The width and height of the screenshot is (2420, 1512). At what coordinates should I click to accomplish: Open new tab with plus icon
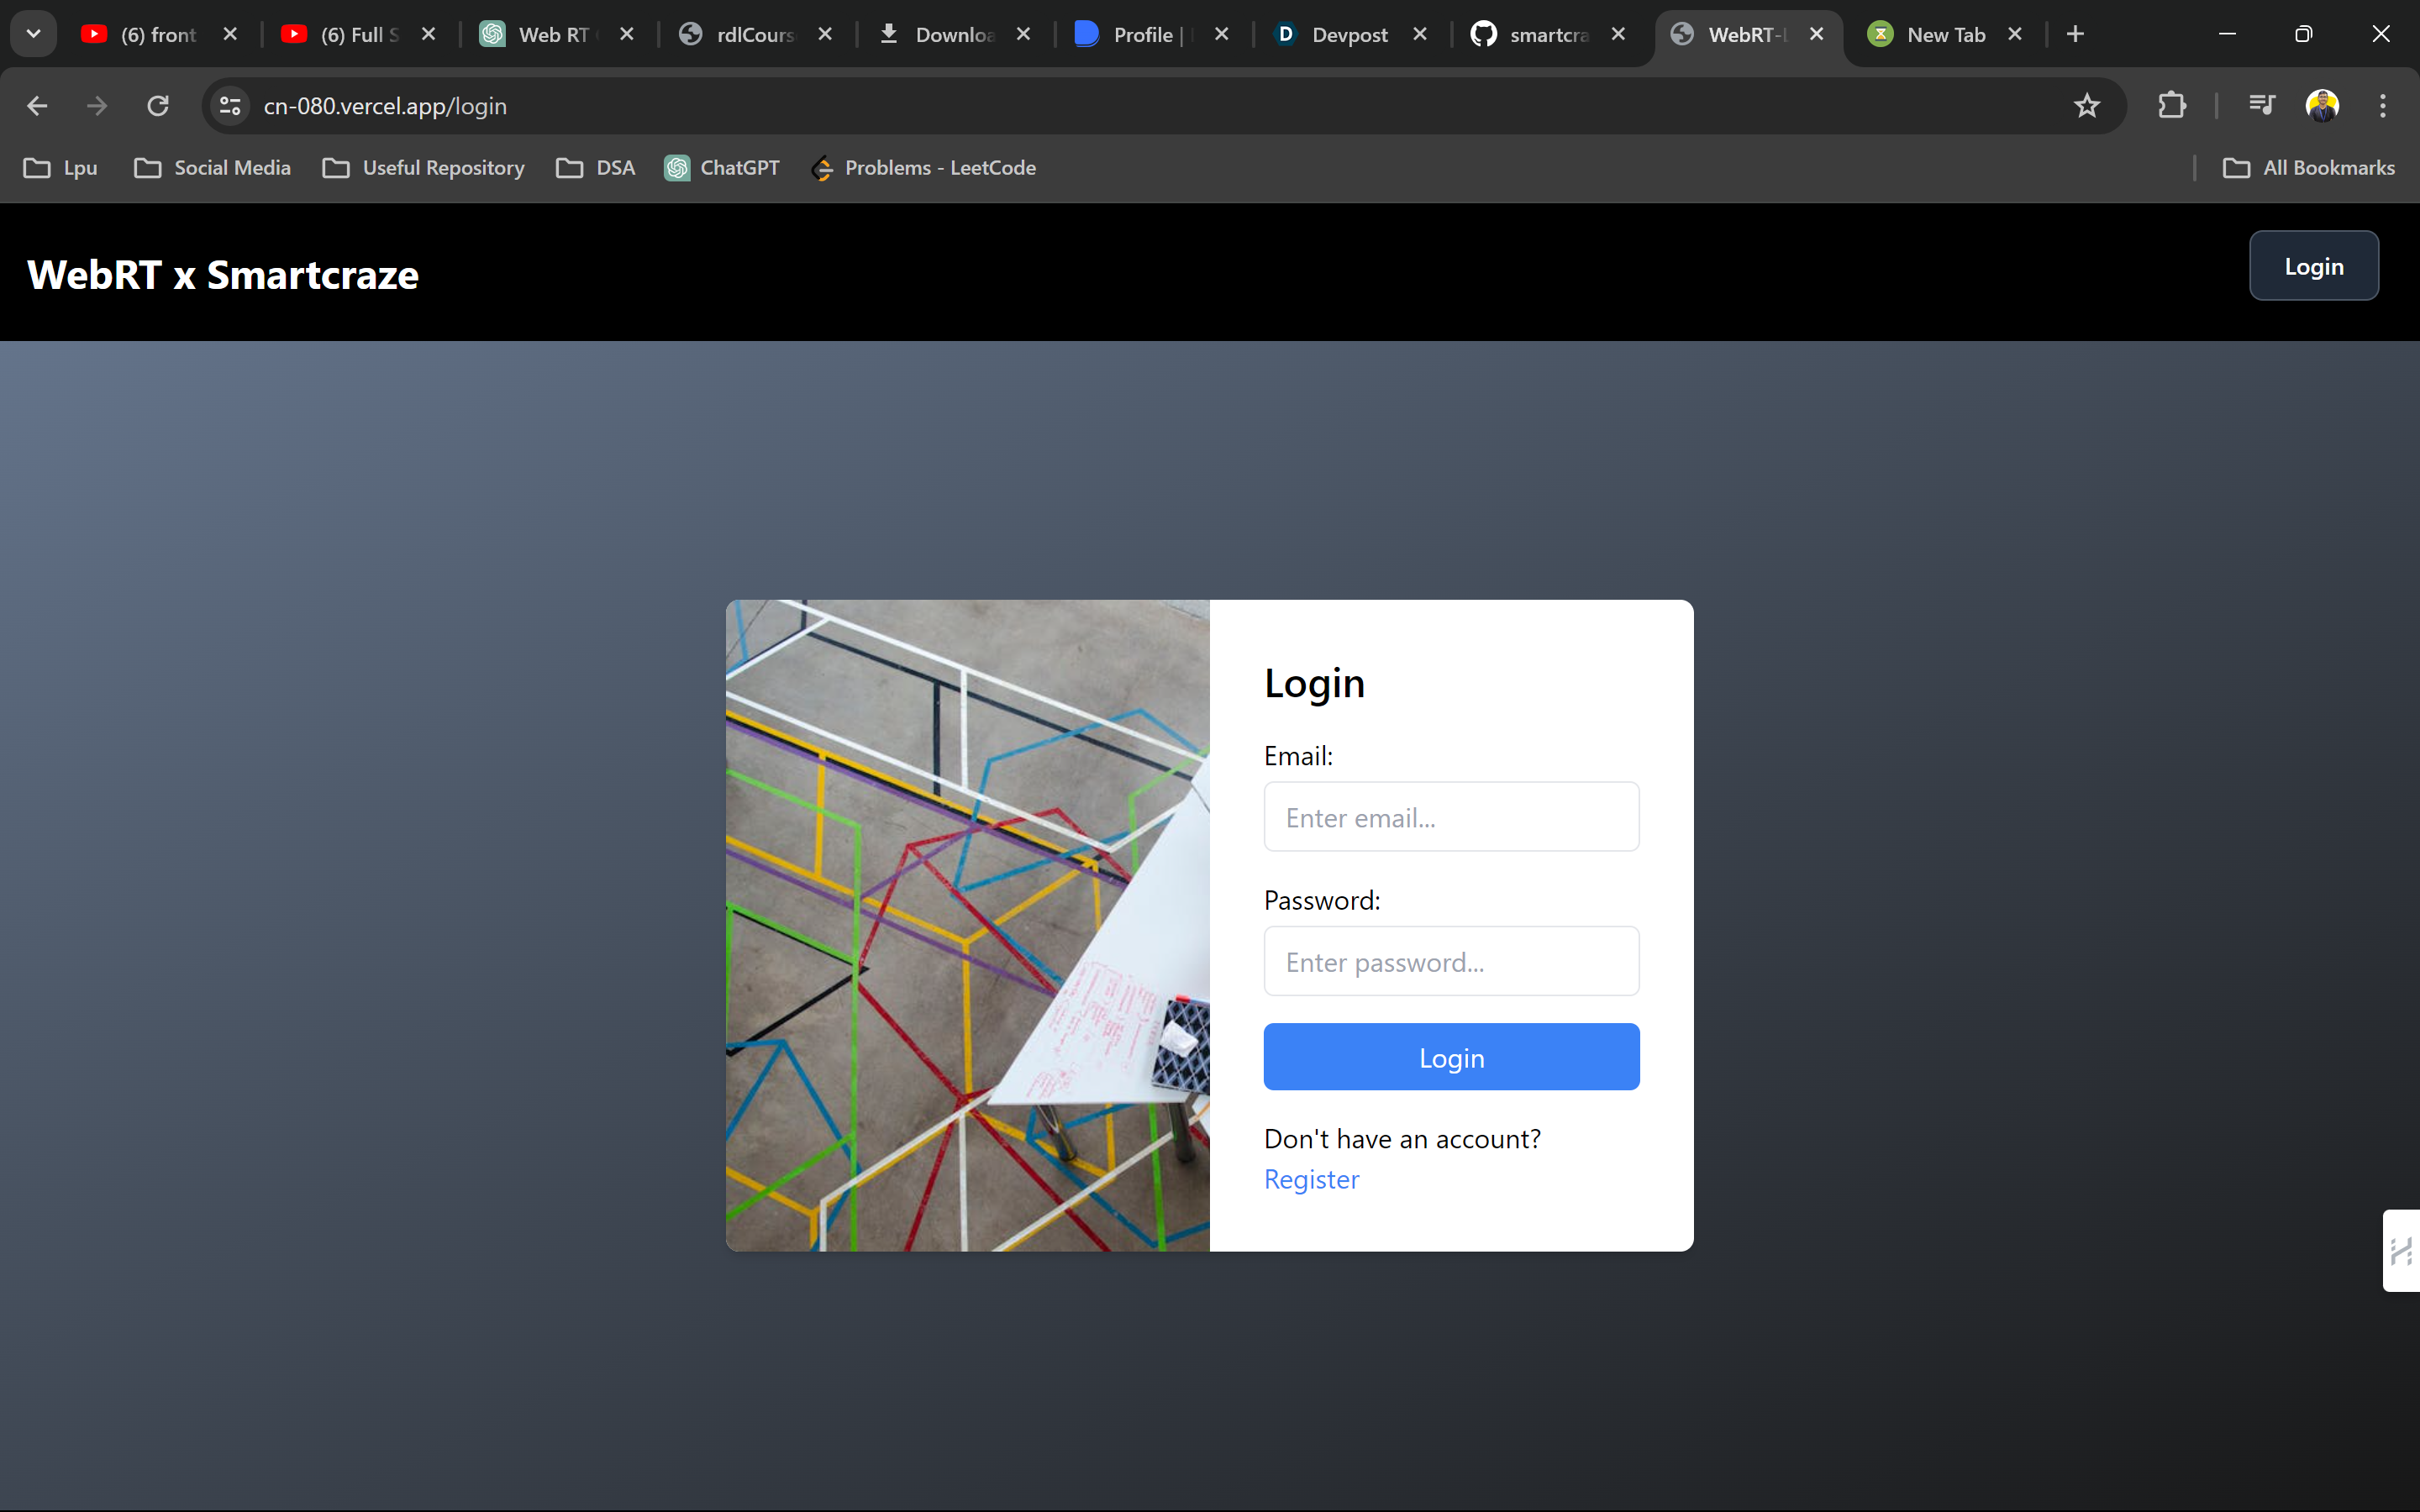(2075, 35)
